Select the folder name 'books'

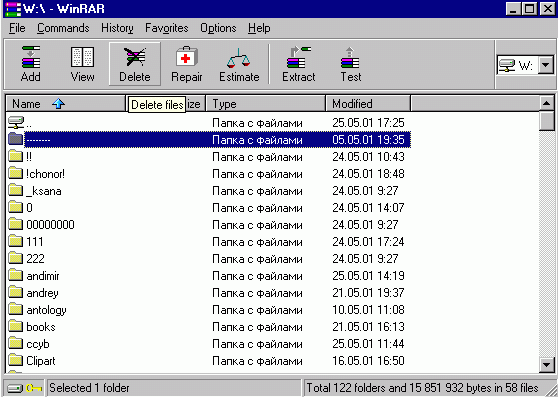[41, 327]
